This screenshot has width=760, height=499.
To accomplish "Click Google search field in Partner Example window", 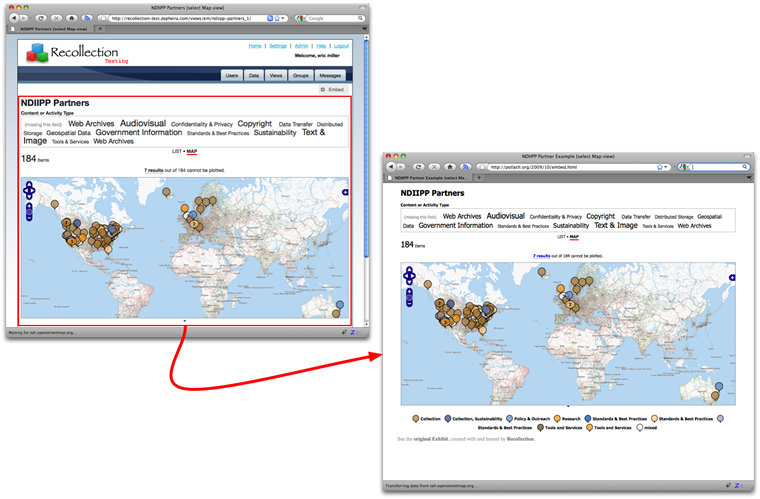I will point(717,167).
